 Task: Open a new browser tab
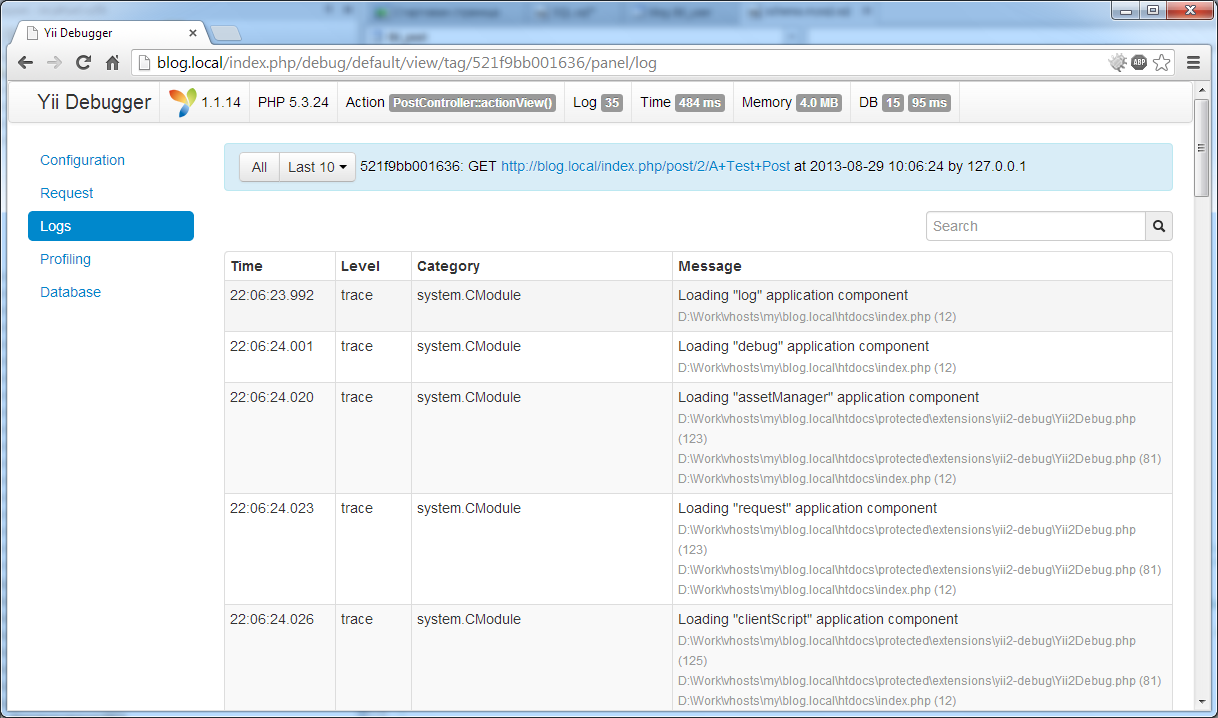(x=226, y=33)
